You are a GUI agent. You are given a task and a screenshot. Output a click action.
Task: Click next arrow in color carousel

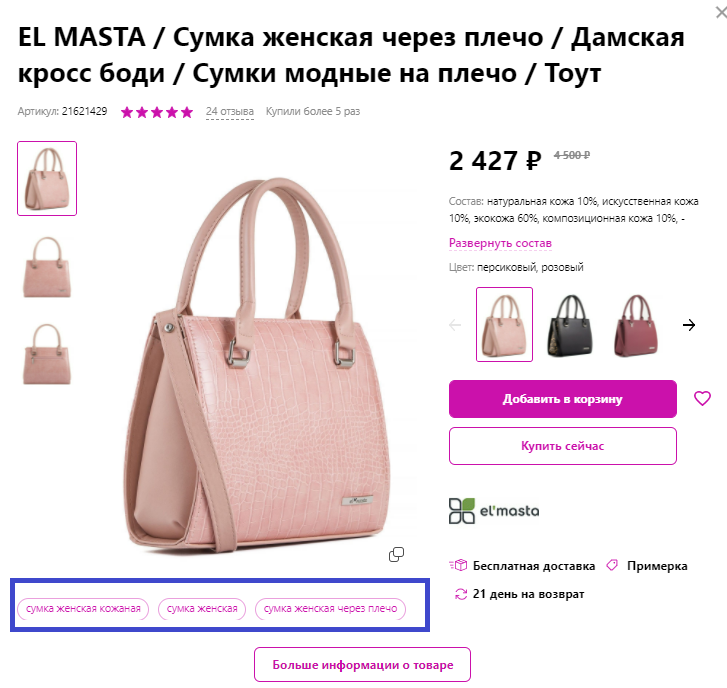click(x=689, y=325)
